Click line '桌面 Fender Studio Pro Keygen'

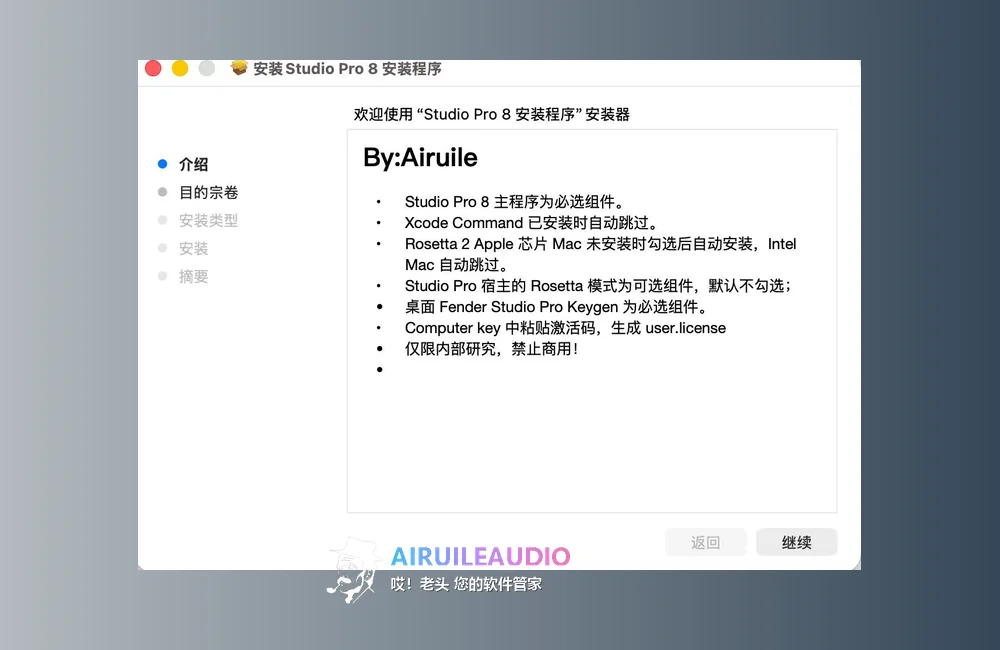(557, 307)
